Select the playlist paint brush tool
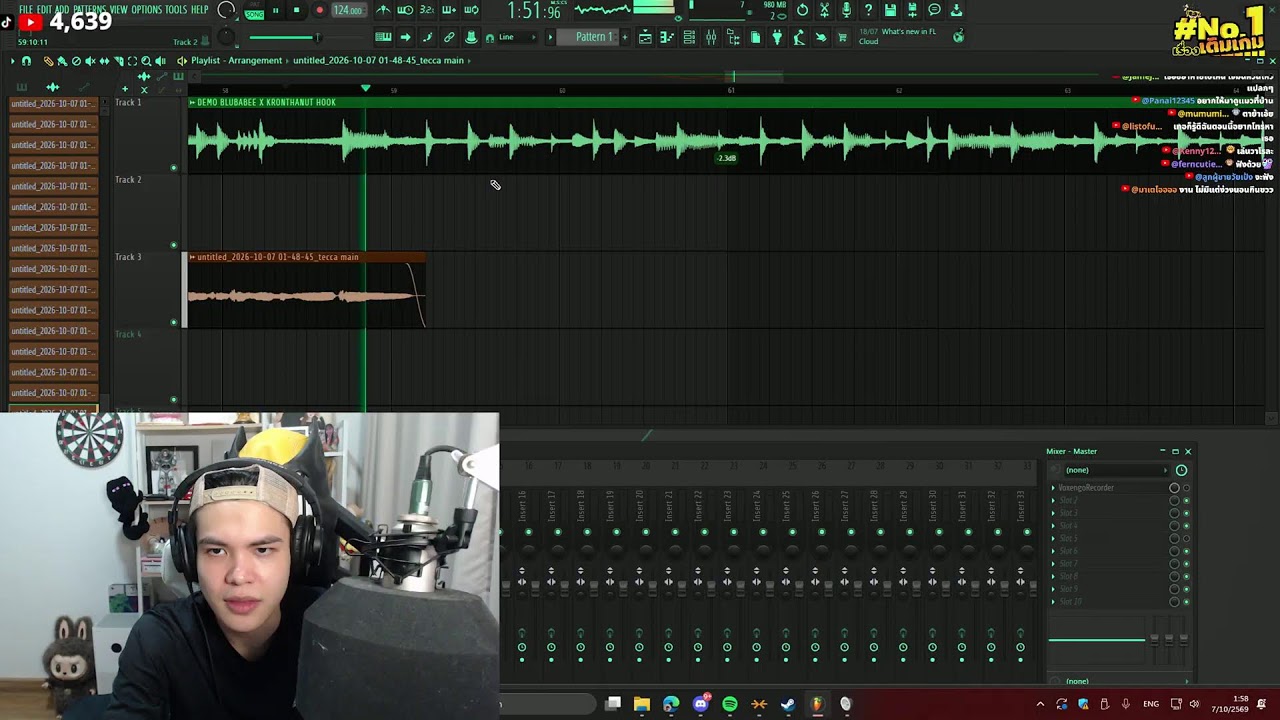The width and height of the screenshot is (1280, 720). pyautogui.click(x=62, y=61)
